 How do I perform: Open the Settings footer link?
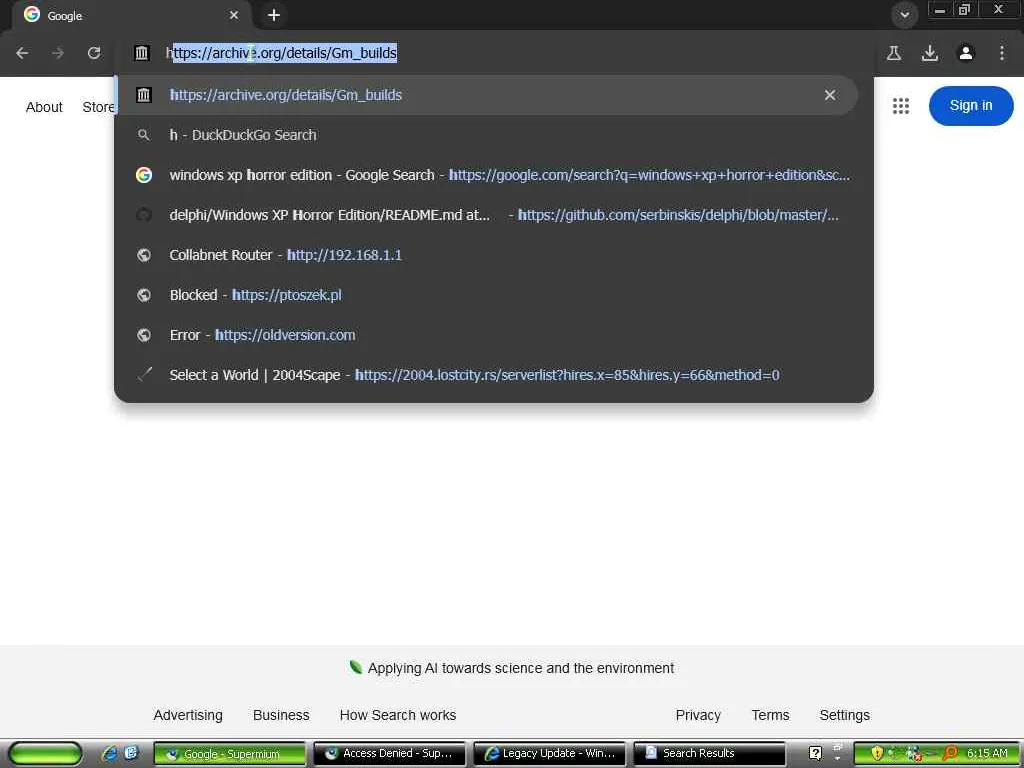[844, 715]
